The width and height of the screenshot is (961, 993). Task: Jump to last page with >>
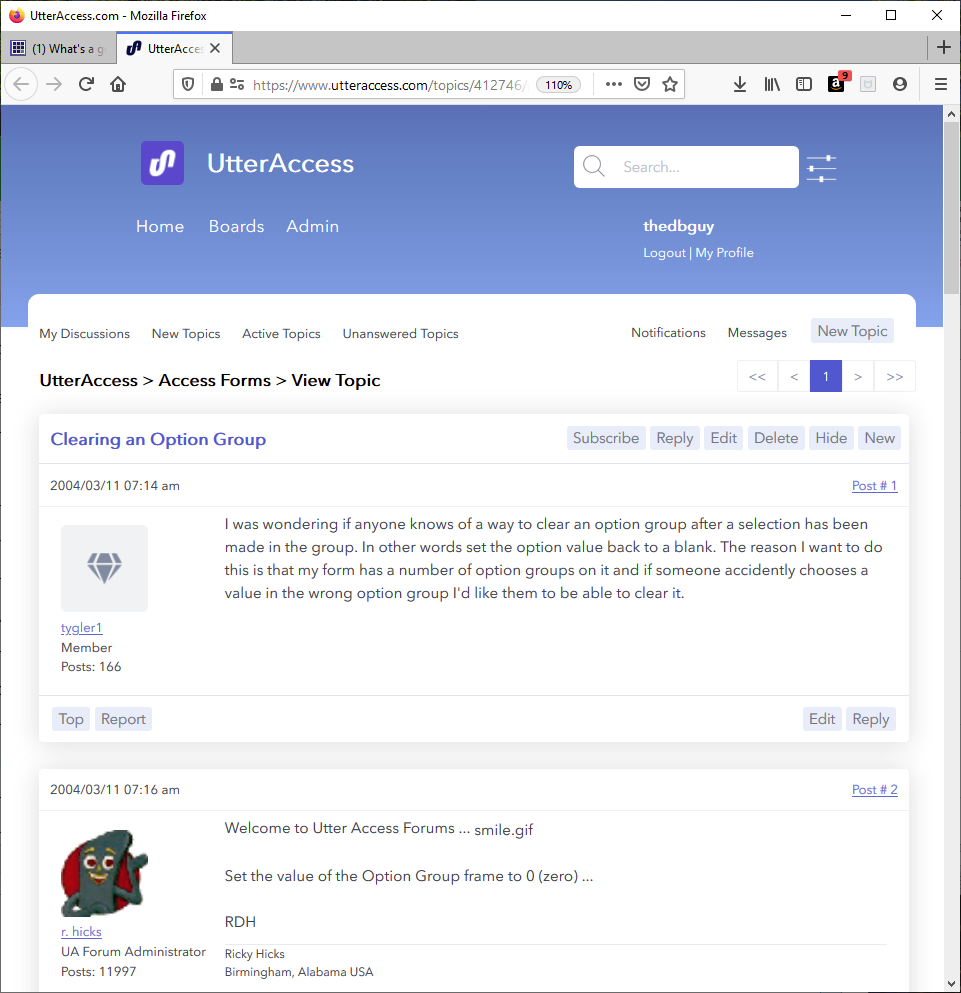click(894, 376)
